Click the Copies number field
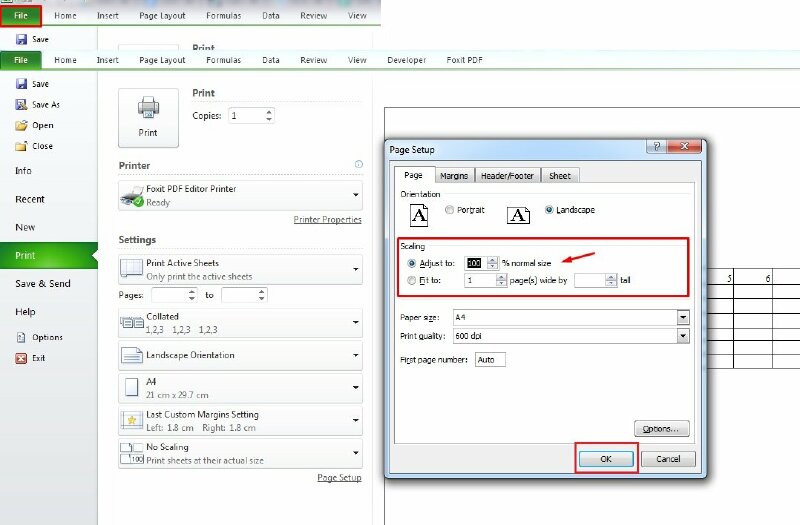Image resolution: width=800 pixels, height=525 pixels. pyautogui.click(x=246, y=116)
